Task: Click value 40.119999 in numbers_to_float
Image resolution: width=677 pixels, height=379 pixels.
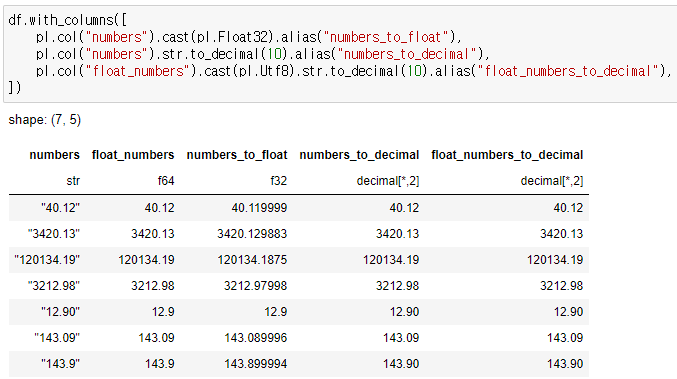Action: point(259,208)
